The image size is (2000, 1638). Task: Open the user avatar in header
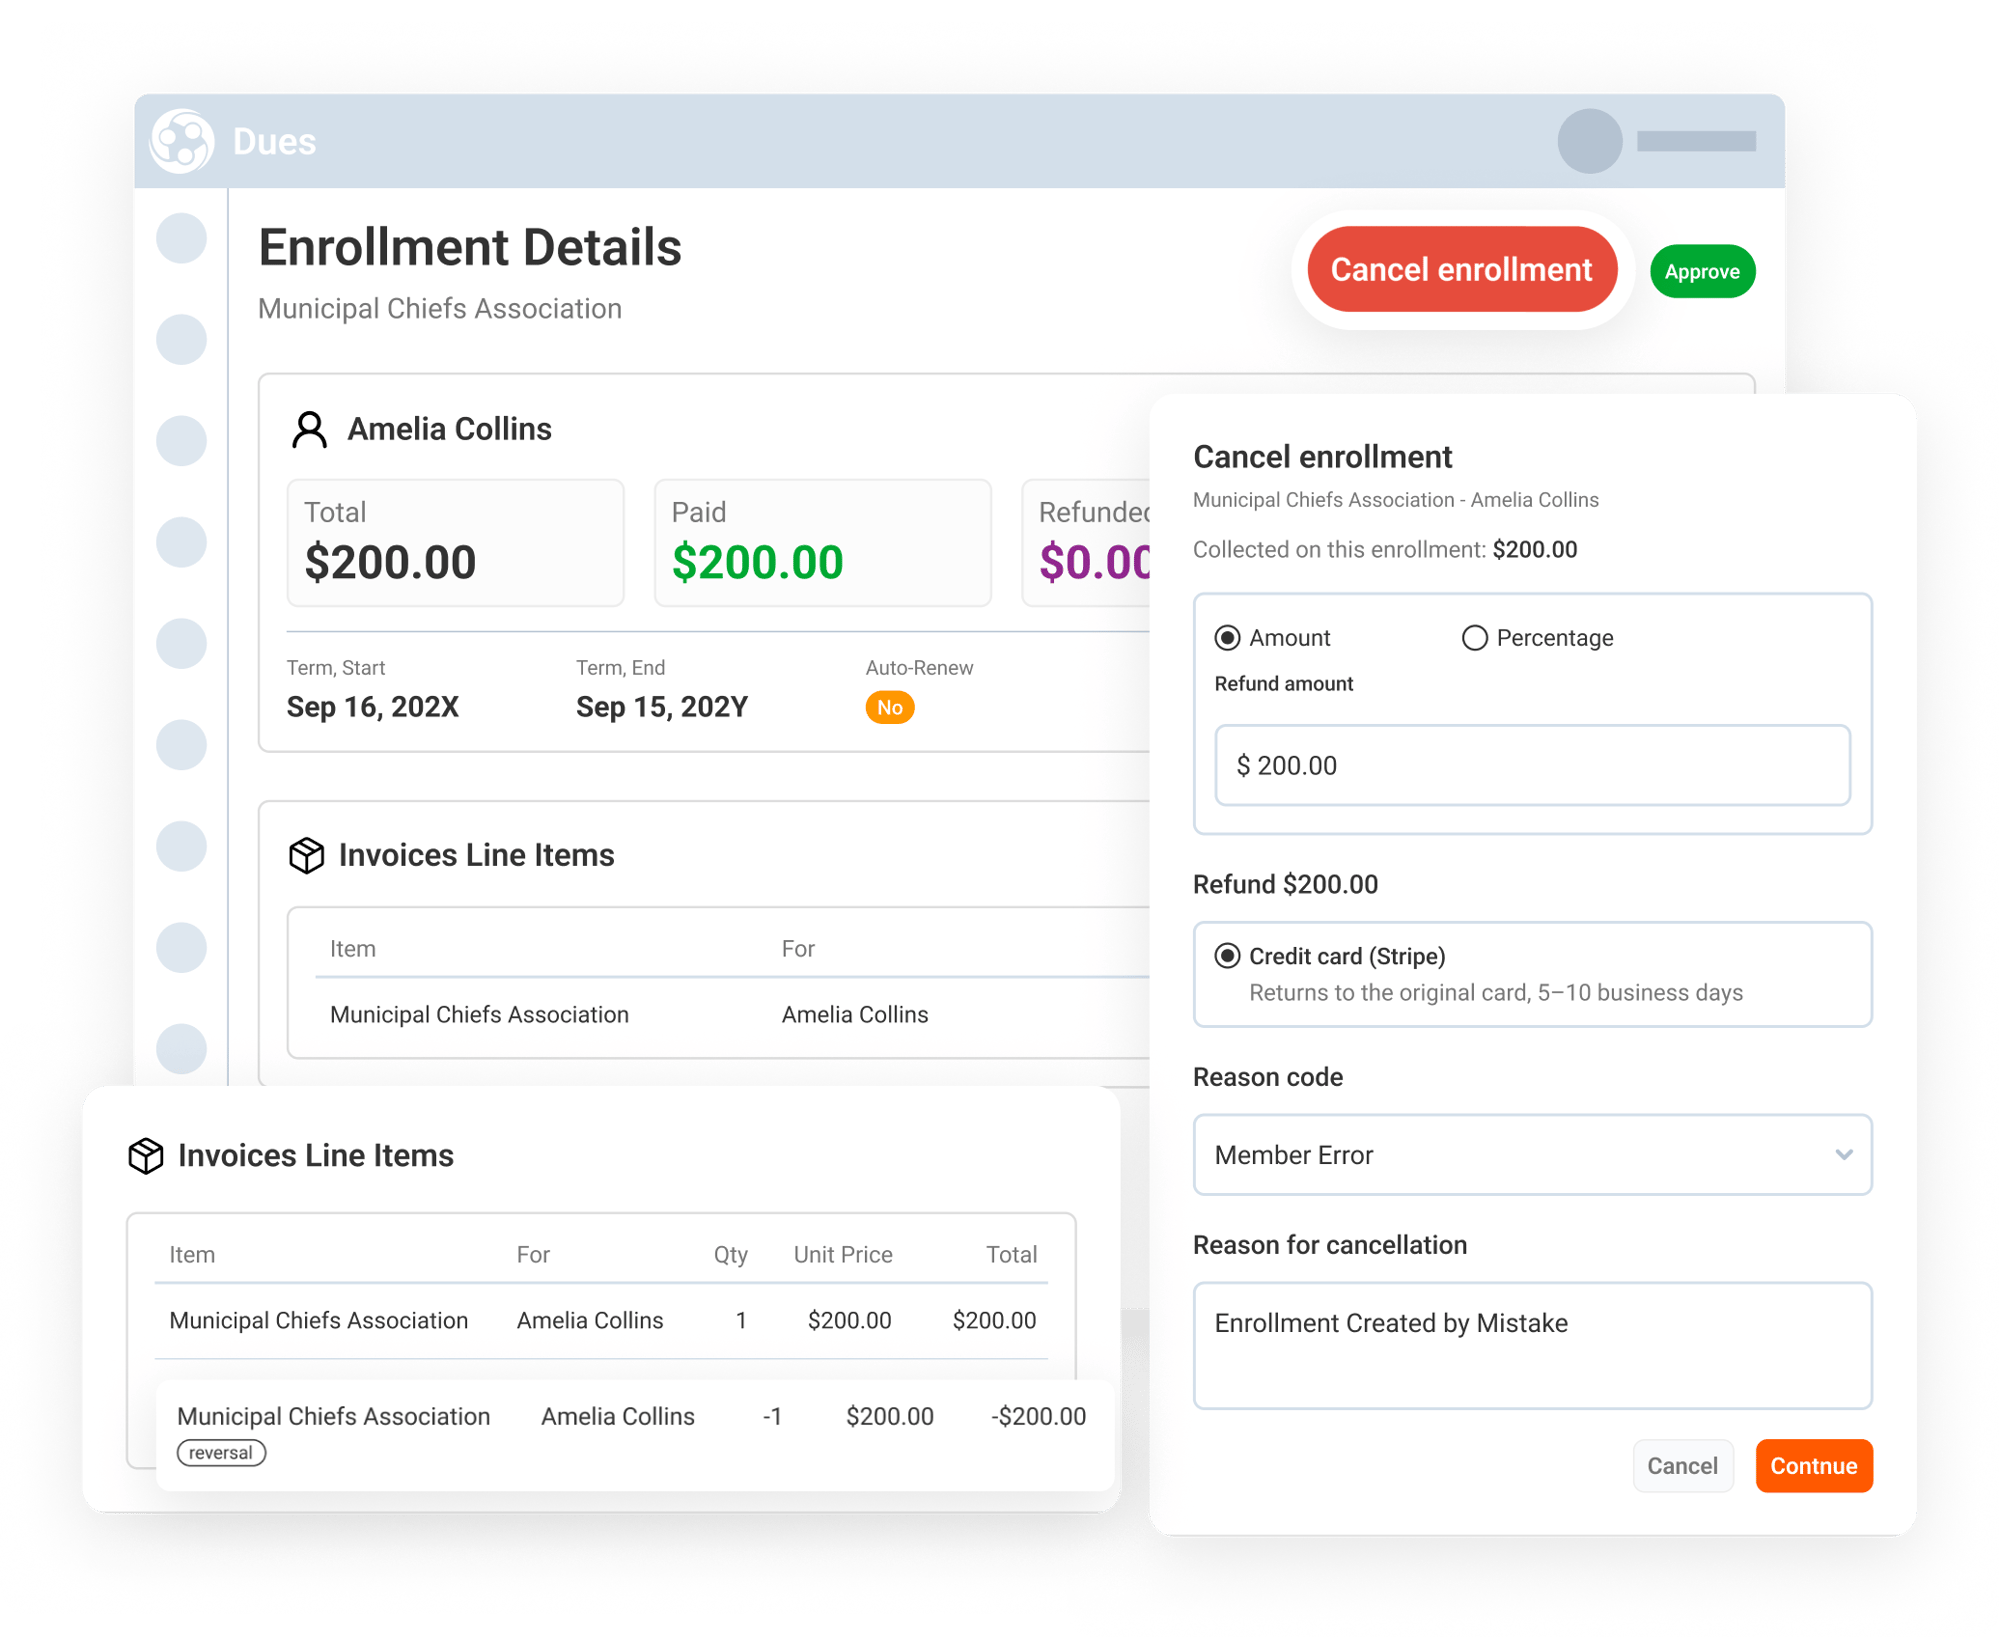(x=1589, y=141)
